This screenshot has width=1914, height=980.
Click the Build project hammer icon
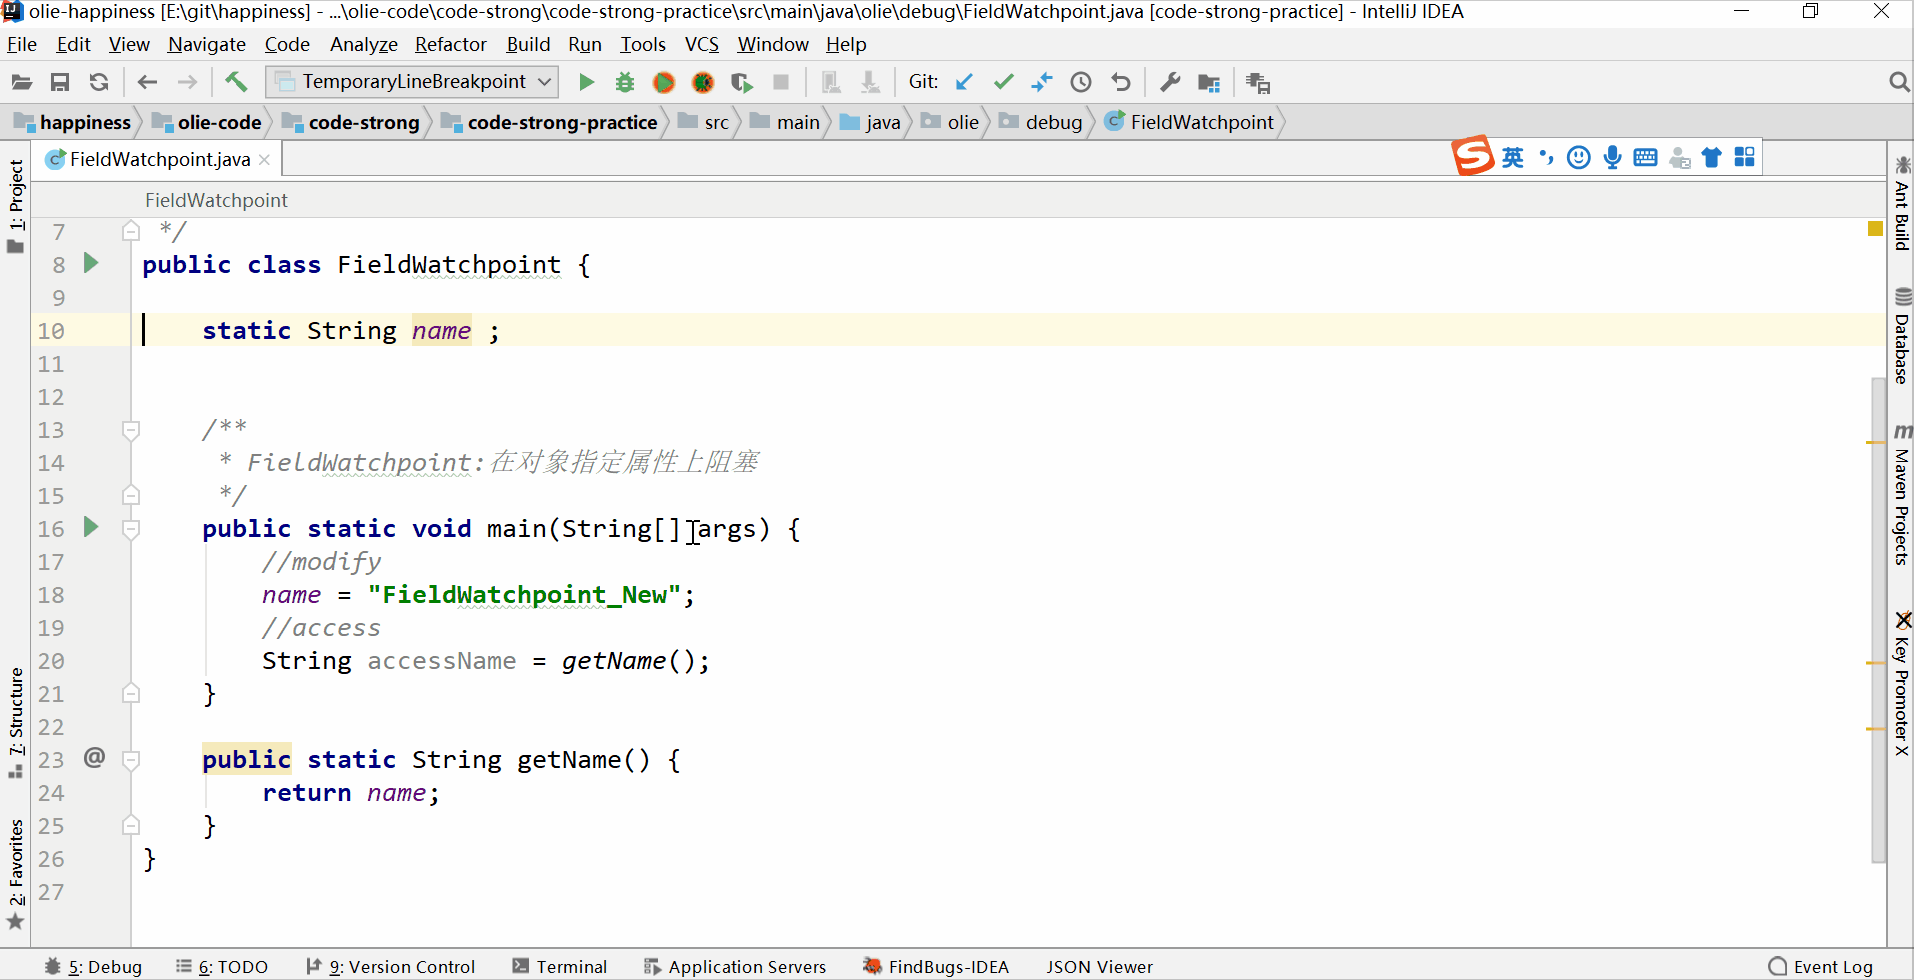(236, 82)
